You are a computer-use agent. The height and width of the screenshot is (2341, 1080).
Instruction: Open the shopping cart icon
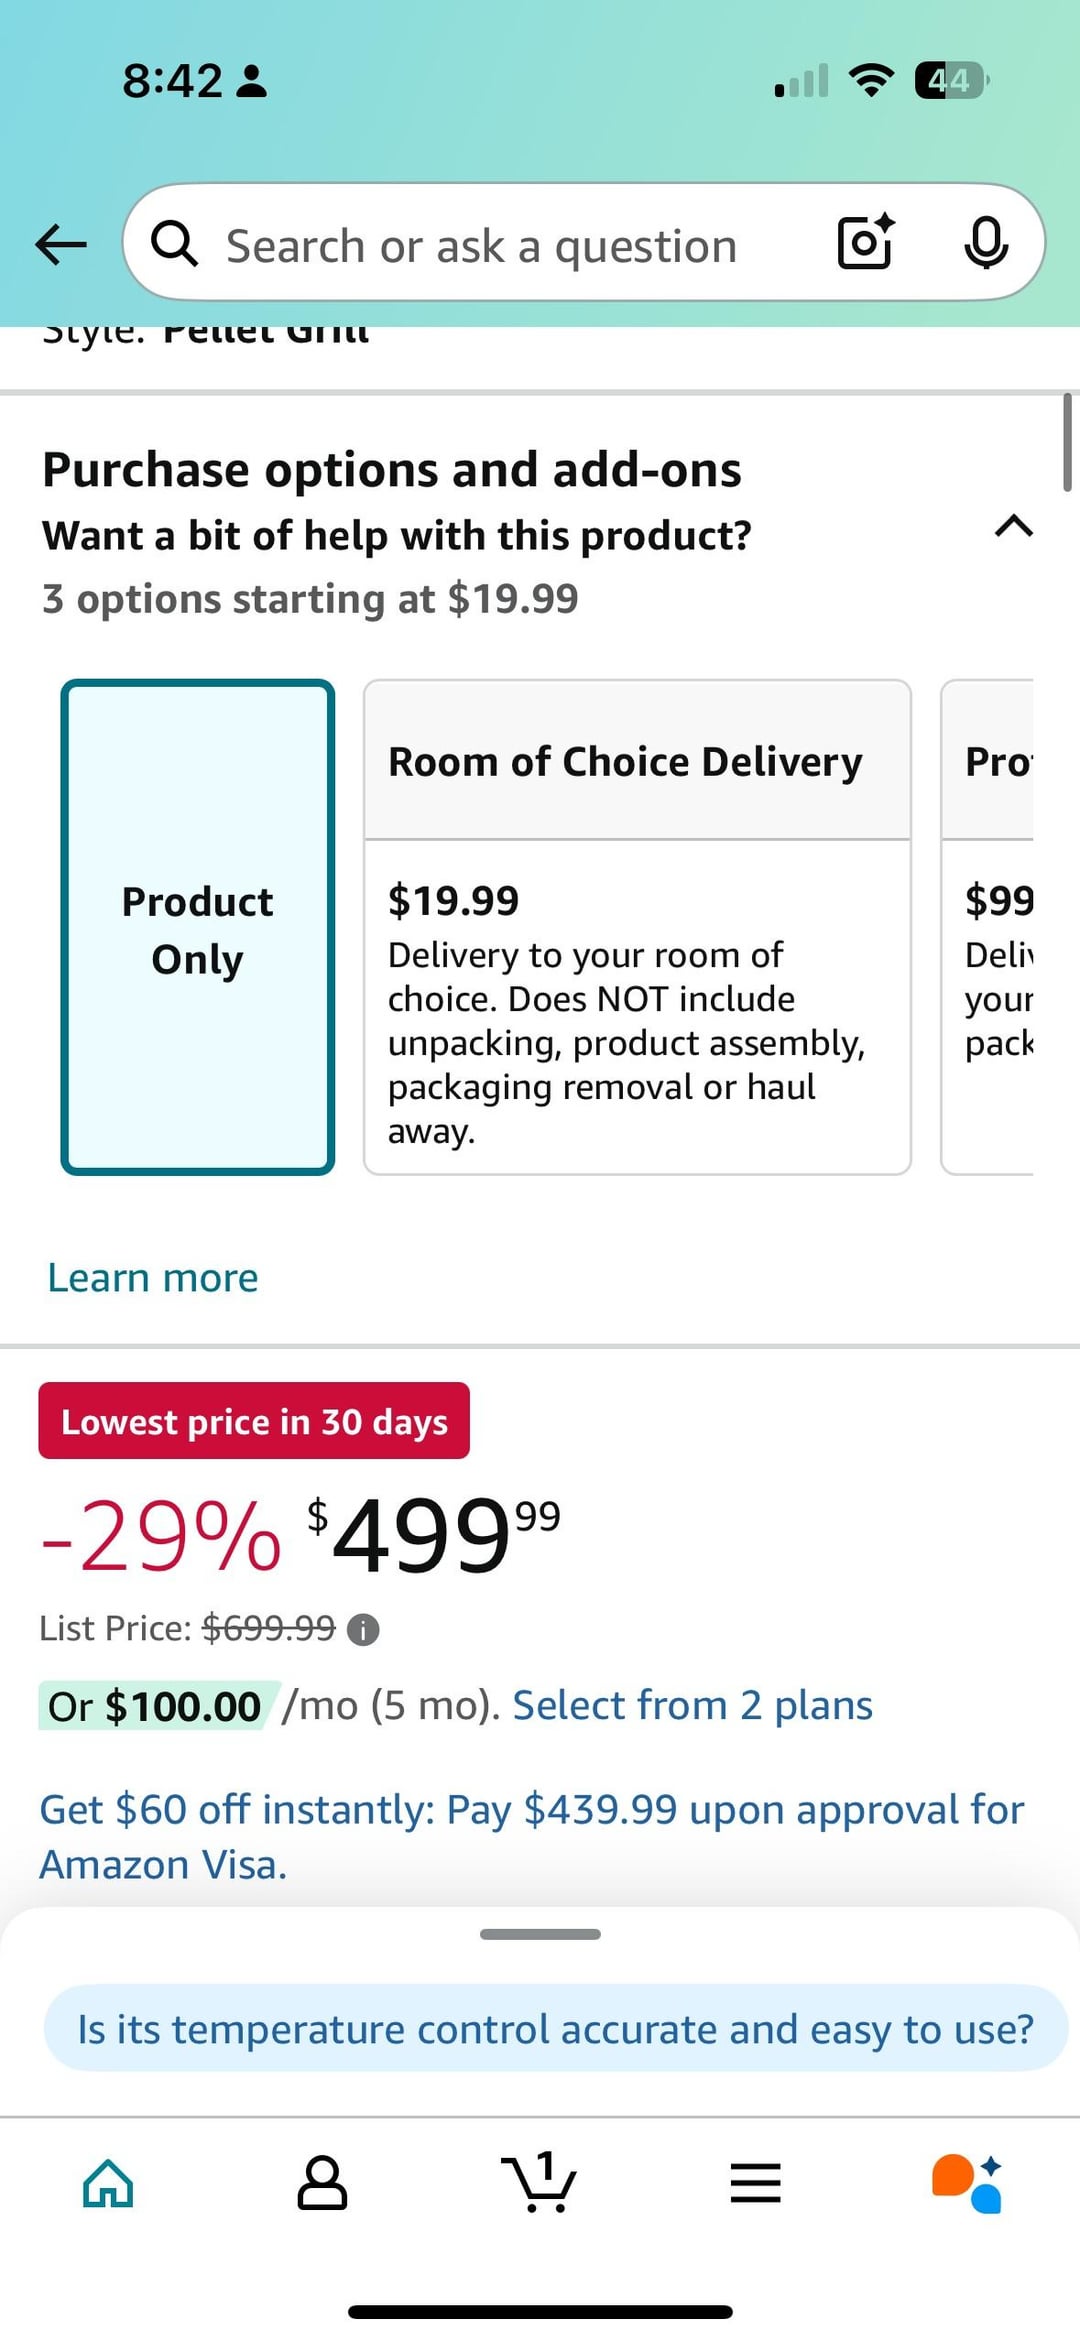(539, 2181)
